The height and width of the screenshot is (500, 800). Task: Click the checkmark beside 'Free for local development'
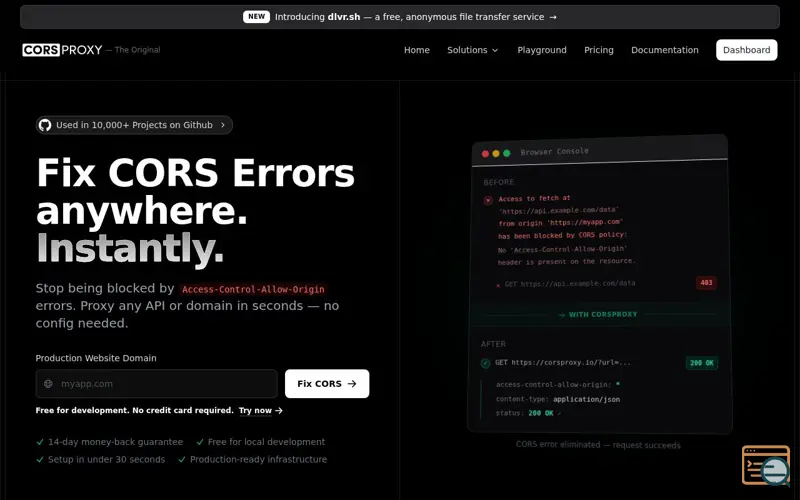[200, 442]
